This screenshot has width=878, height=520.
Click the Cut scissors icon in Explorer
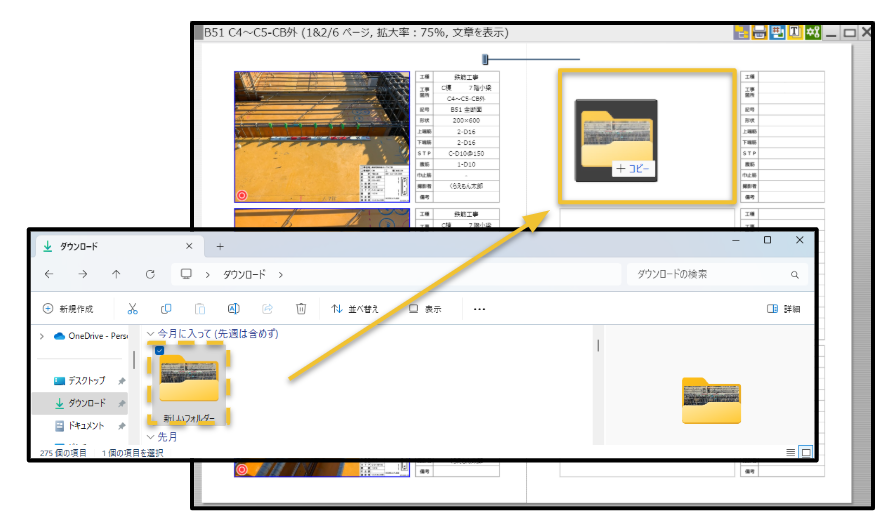tap(133, 309)
